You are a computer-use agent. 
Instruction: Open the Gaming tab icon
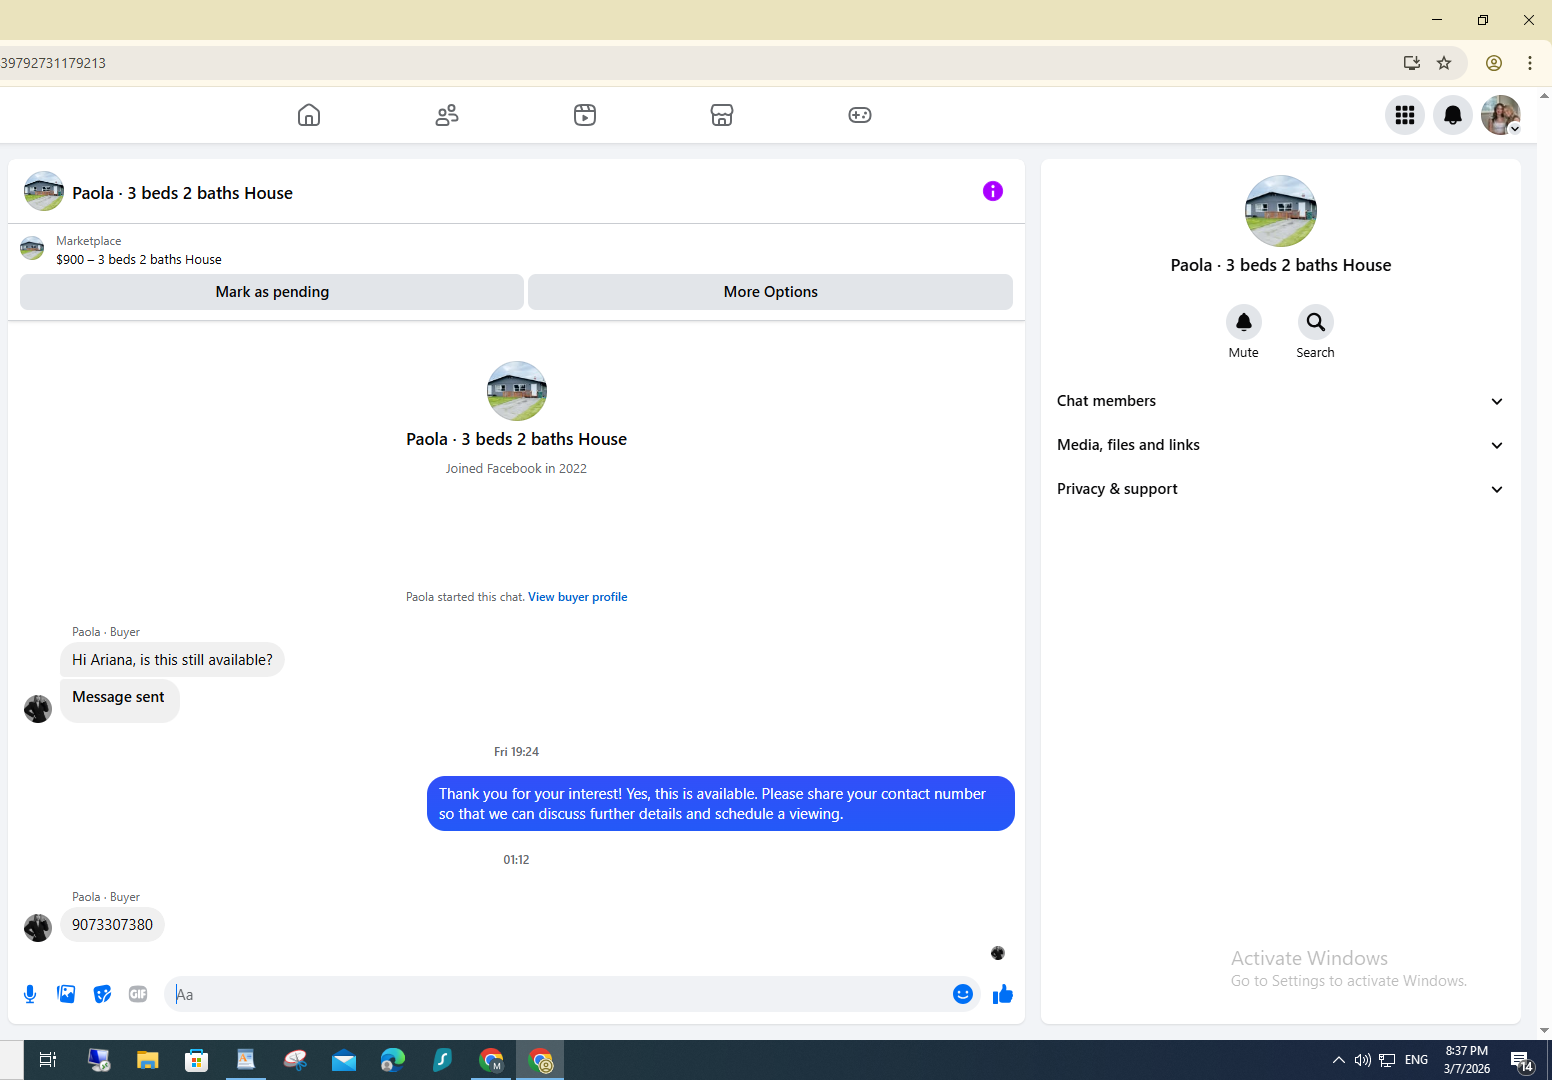860,115
